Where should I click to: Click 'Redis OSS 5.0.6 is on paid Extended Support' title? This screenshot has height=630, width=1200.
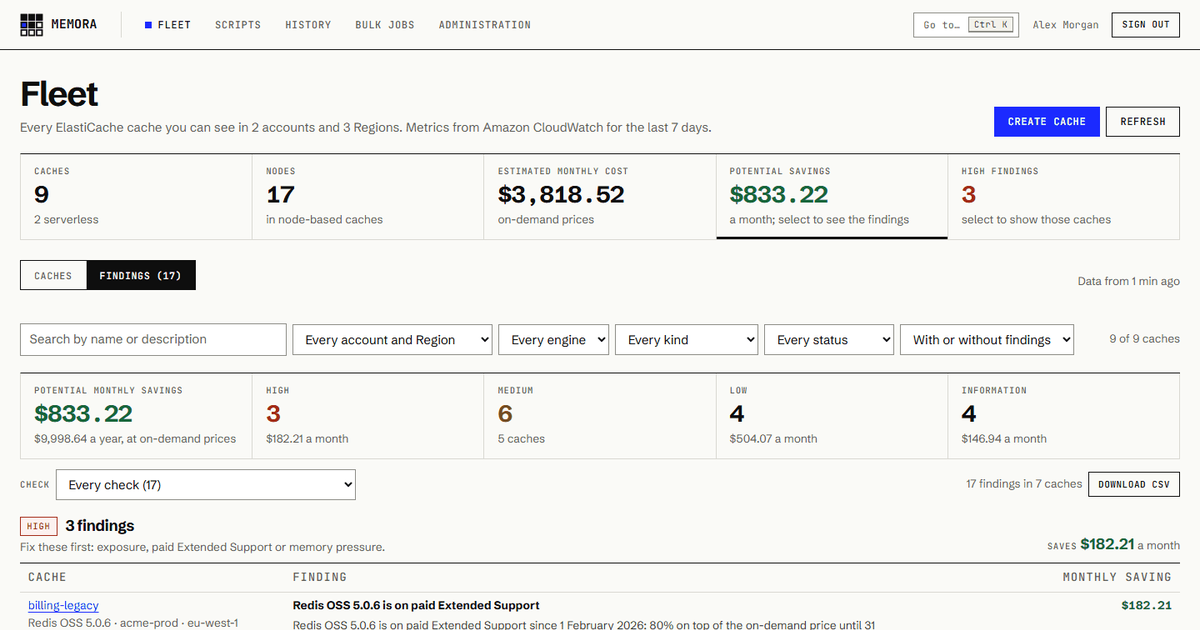pos(416,605)
